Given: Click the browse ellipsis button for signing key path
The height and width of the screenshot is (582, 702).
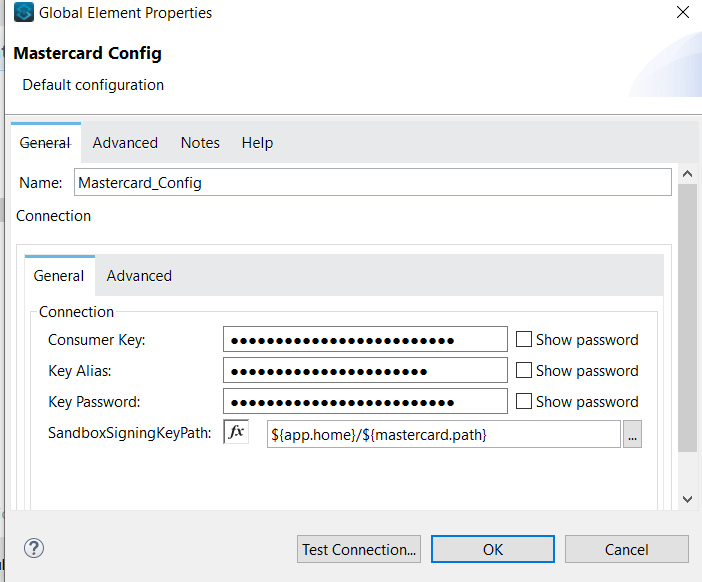Looking at the screenshot, I should tap(632, 434).
